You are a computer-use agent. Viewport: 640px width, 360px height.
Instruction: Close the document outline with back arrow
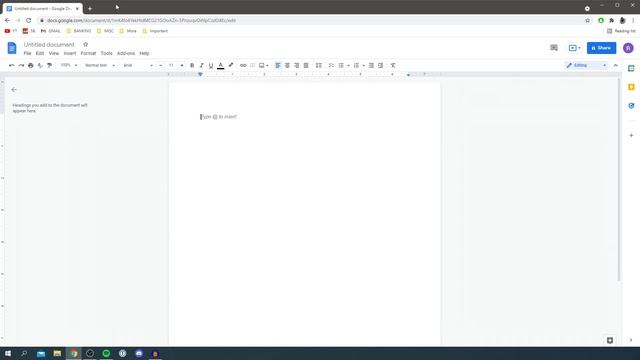pos(14,89)
